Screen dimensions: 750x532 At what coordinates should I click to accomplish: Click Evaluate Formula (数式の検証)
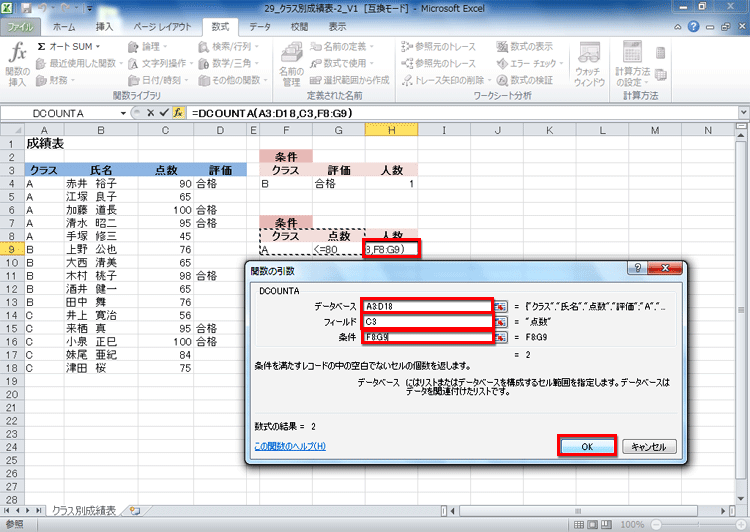tap(524, 80)
